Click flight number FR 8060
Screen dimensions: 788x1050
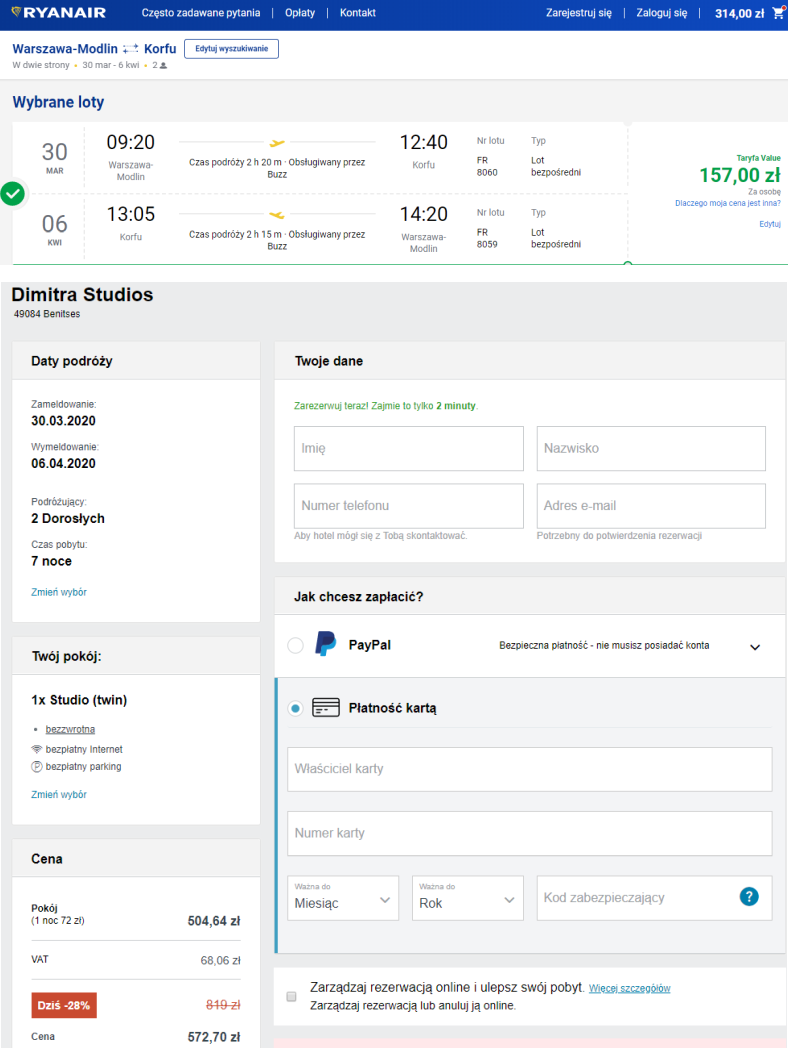coord(487,166)
